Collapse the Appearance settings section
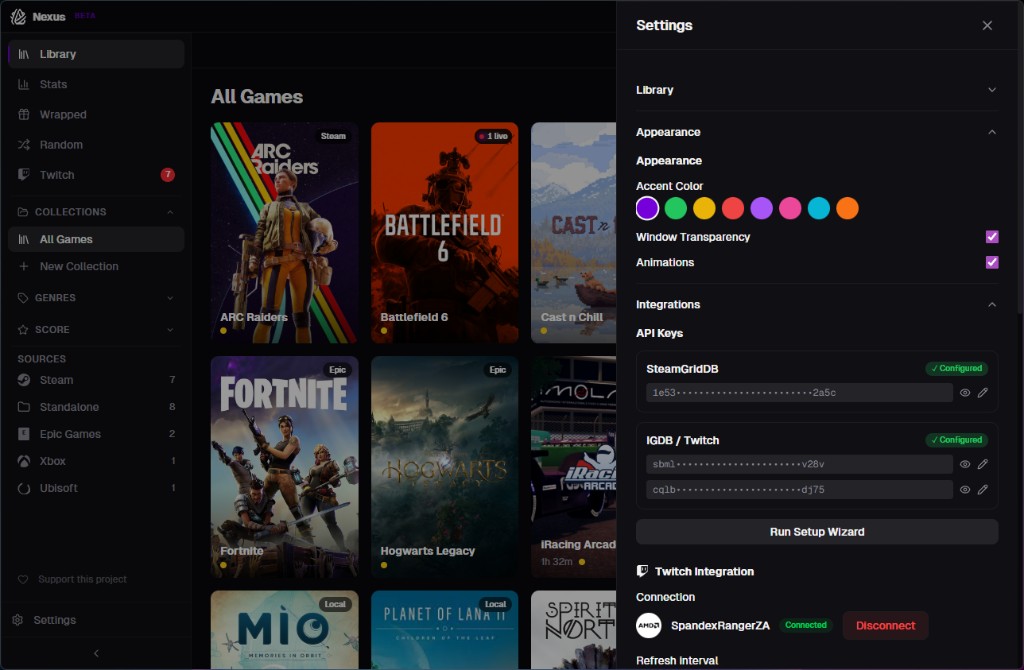Image resolution: width=1024 pixels, height=670 pixels. pyautogui.click(x=991, y=131)
